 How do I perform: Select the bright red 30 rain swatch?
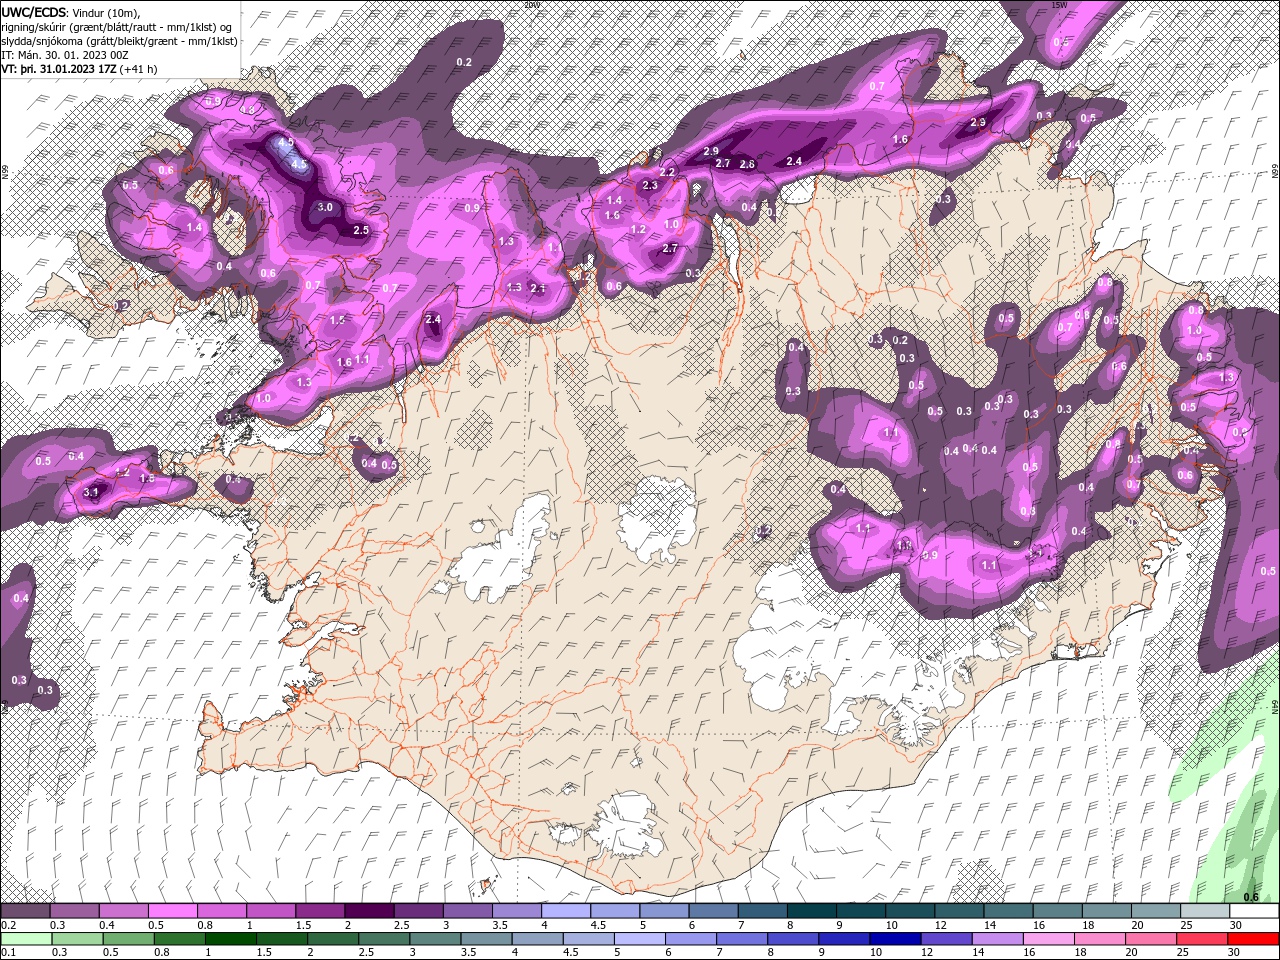tap(1254, 939)
